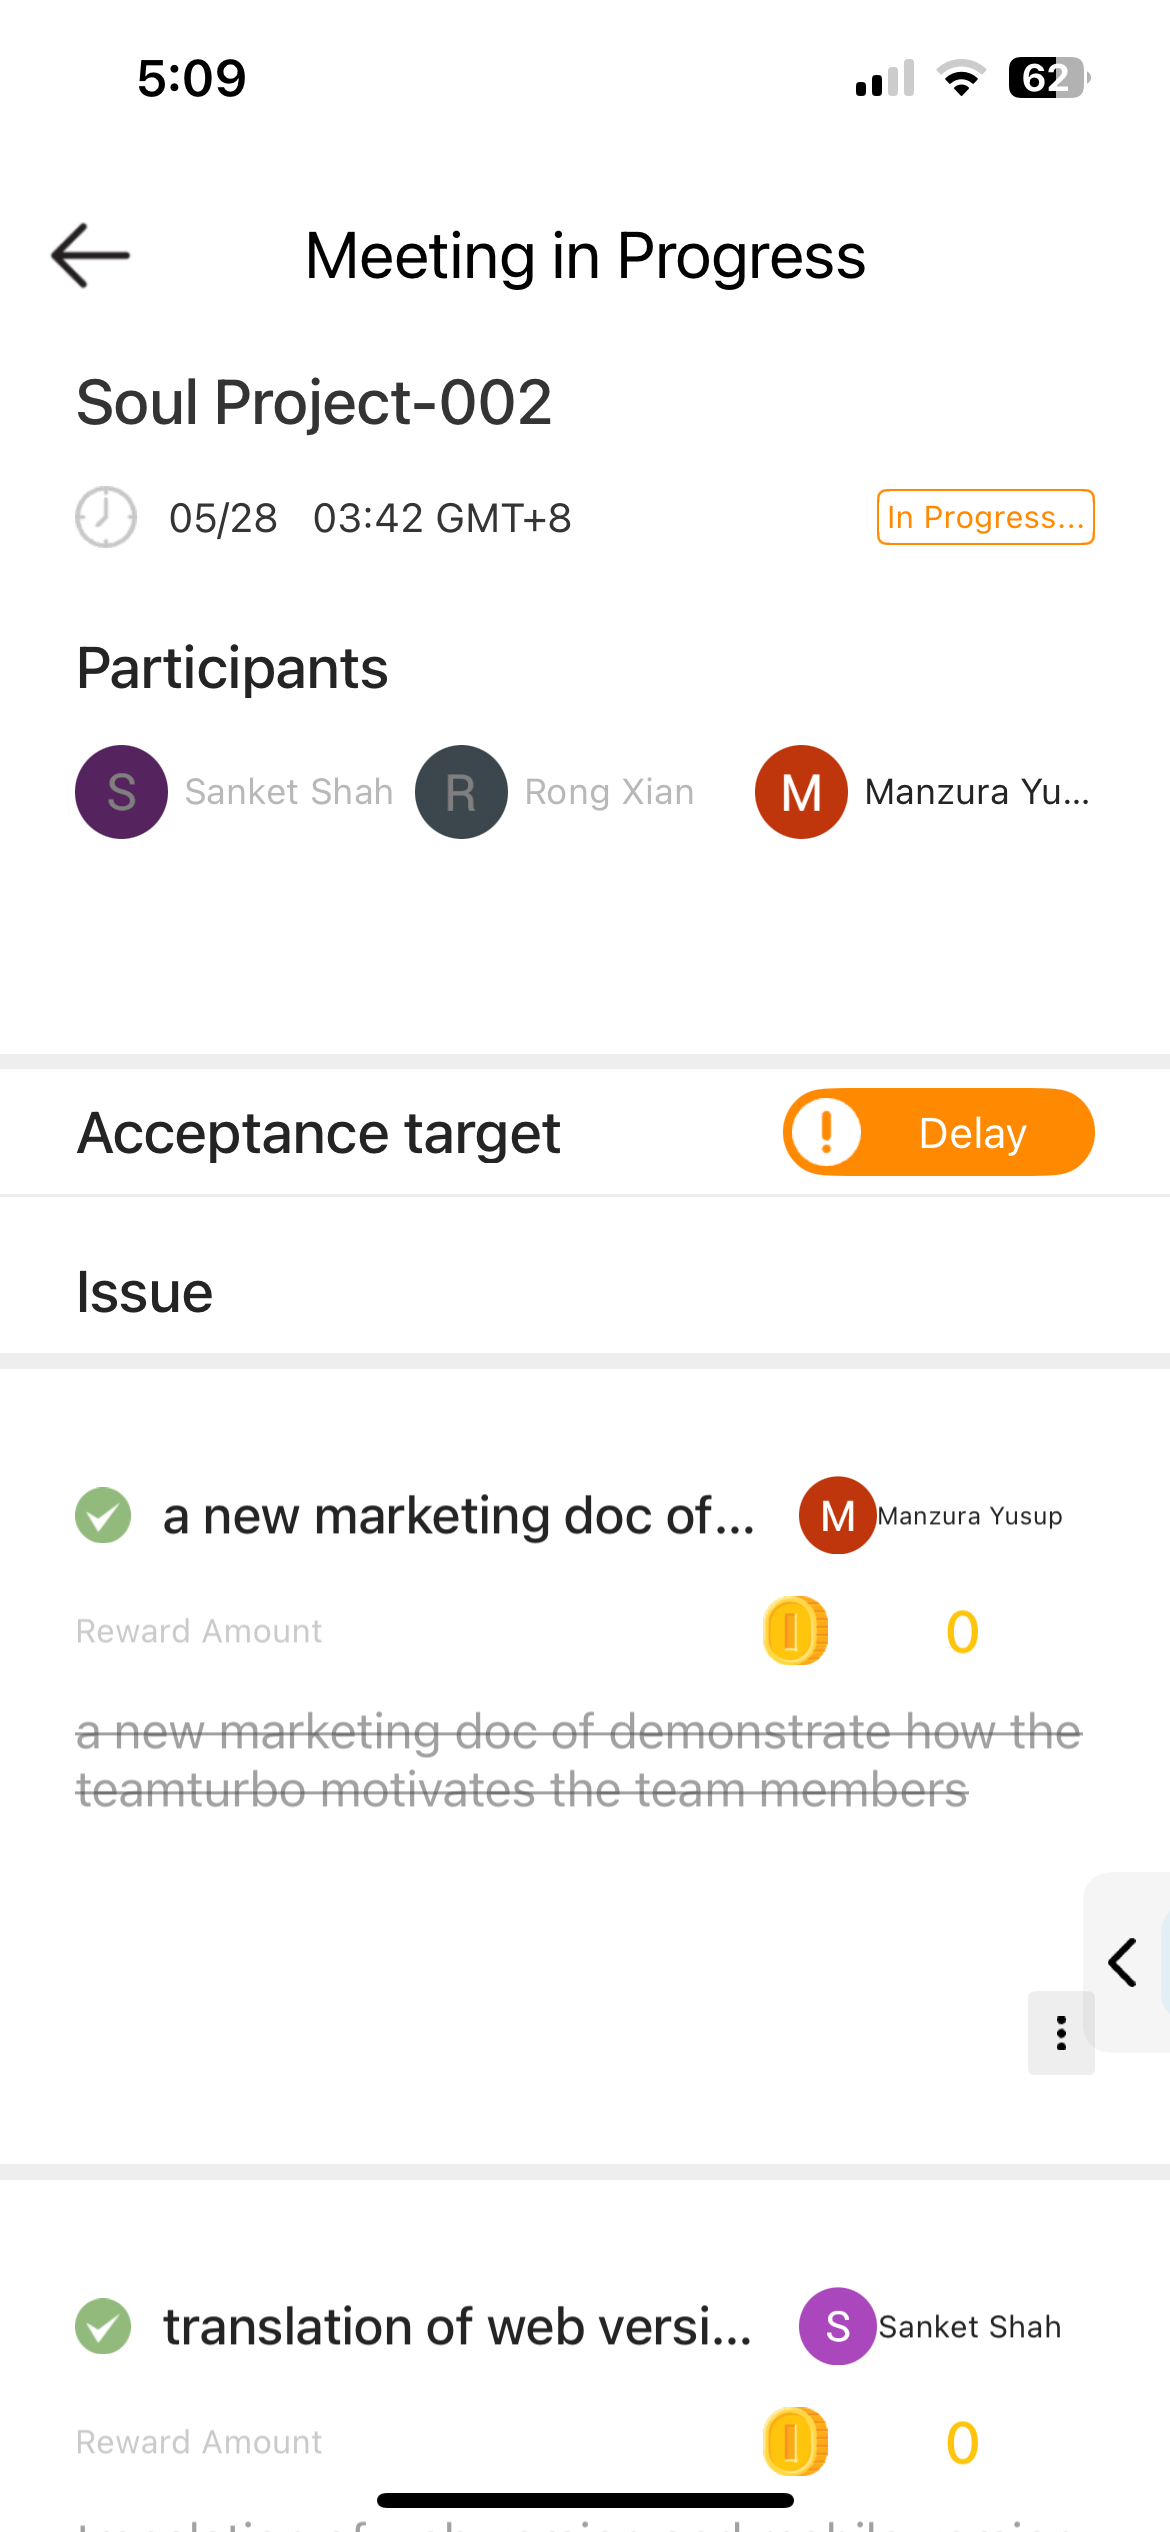Image resolution: width=1170 pixels, height=2532 pixels.
Task: Tap the coin icon on translation issue
Action: (x=795, y=2441)
